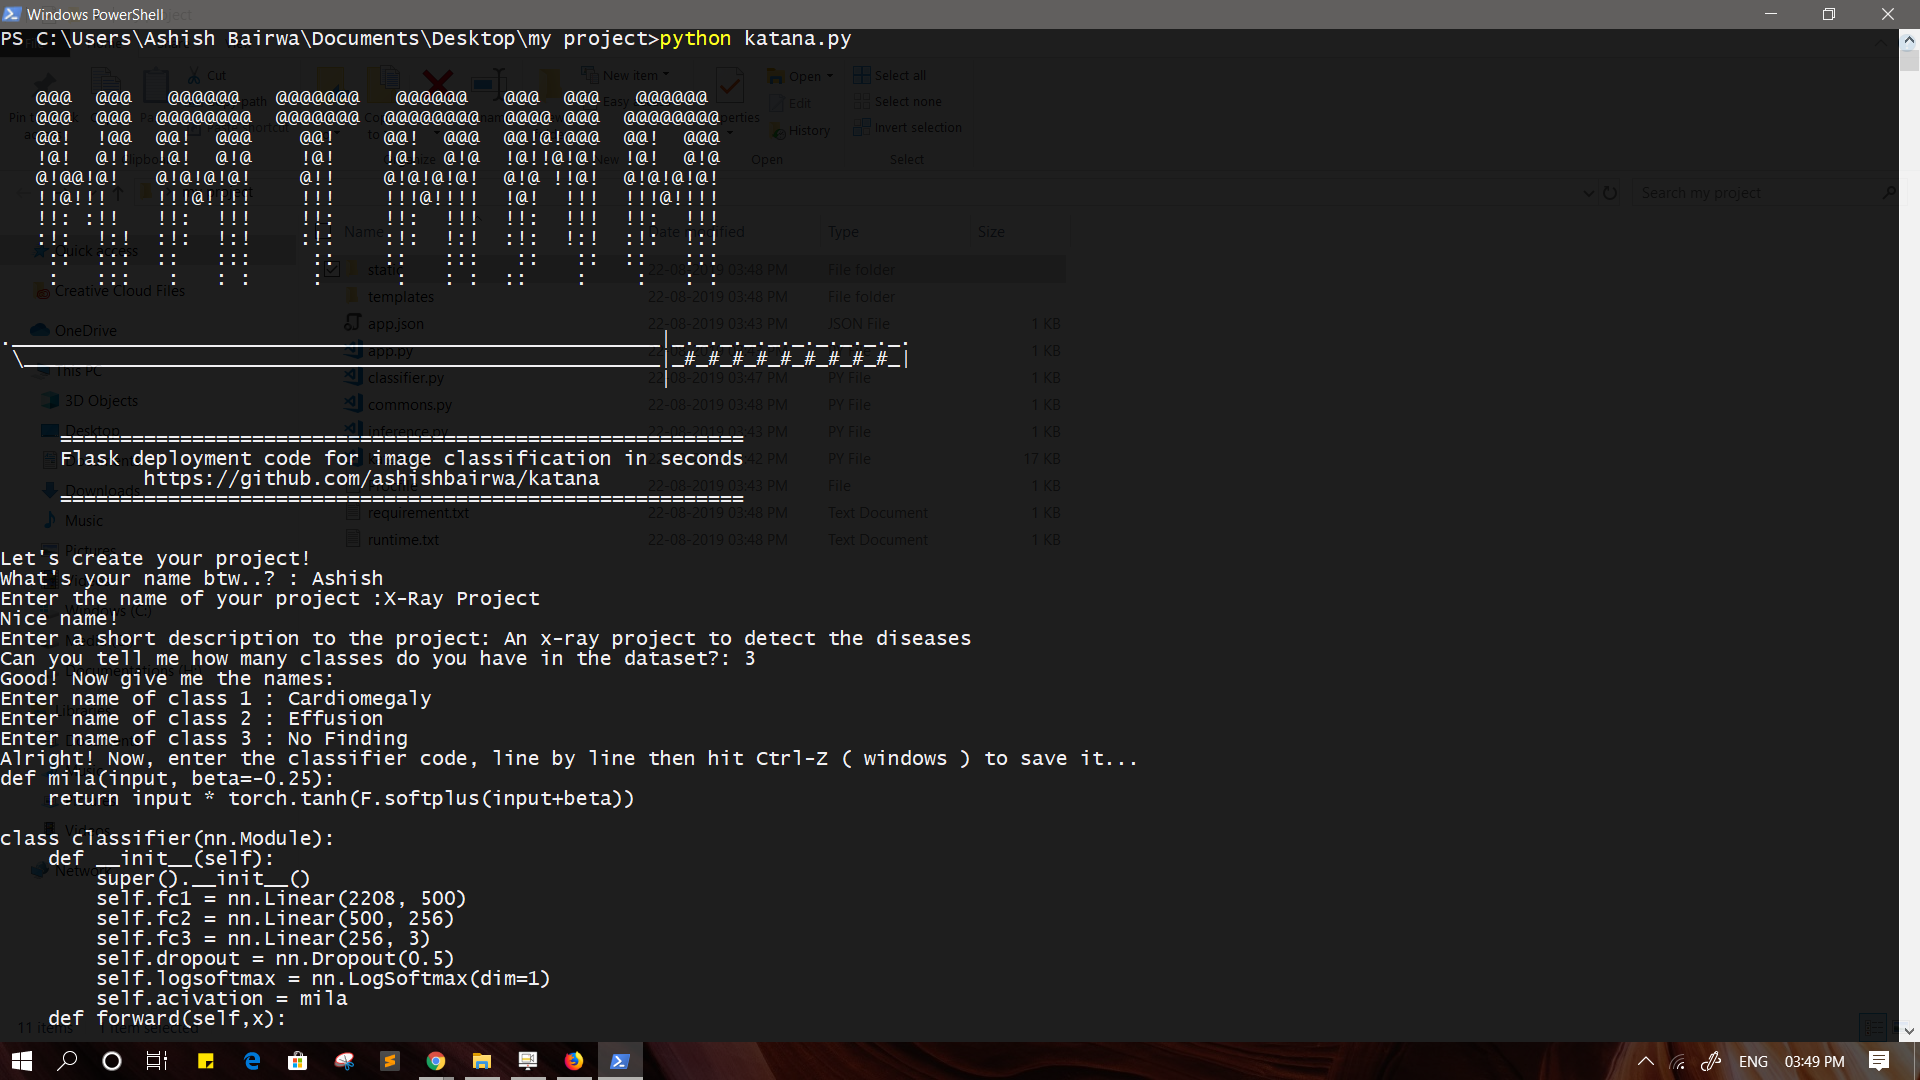Click the GitHub katana URL text

371,479
